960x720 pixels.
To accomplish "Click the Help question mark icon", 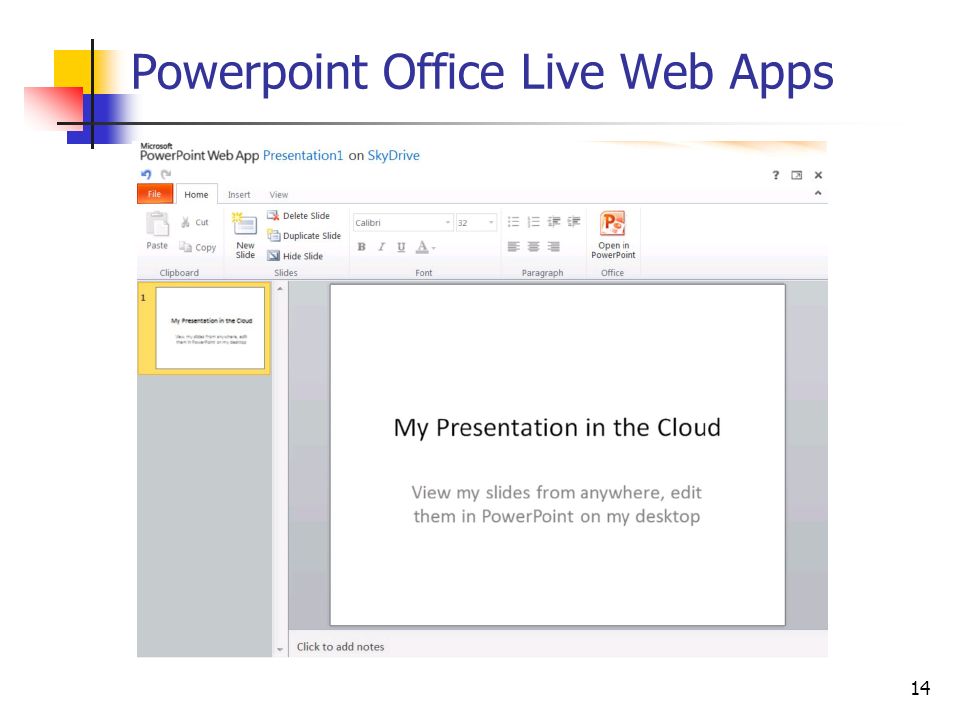I will tap(776, 175).
